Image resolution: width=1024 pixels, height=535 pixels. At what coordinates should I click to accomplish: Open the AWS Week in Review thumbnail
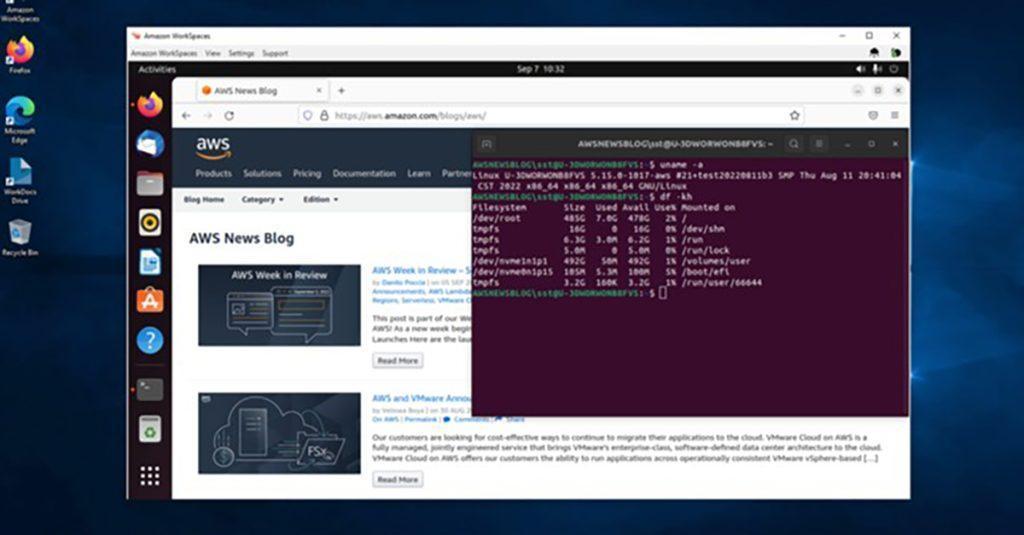click(280, 305)
